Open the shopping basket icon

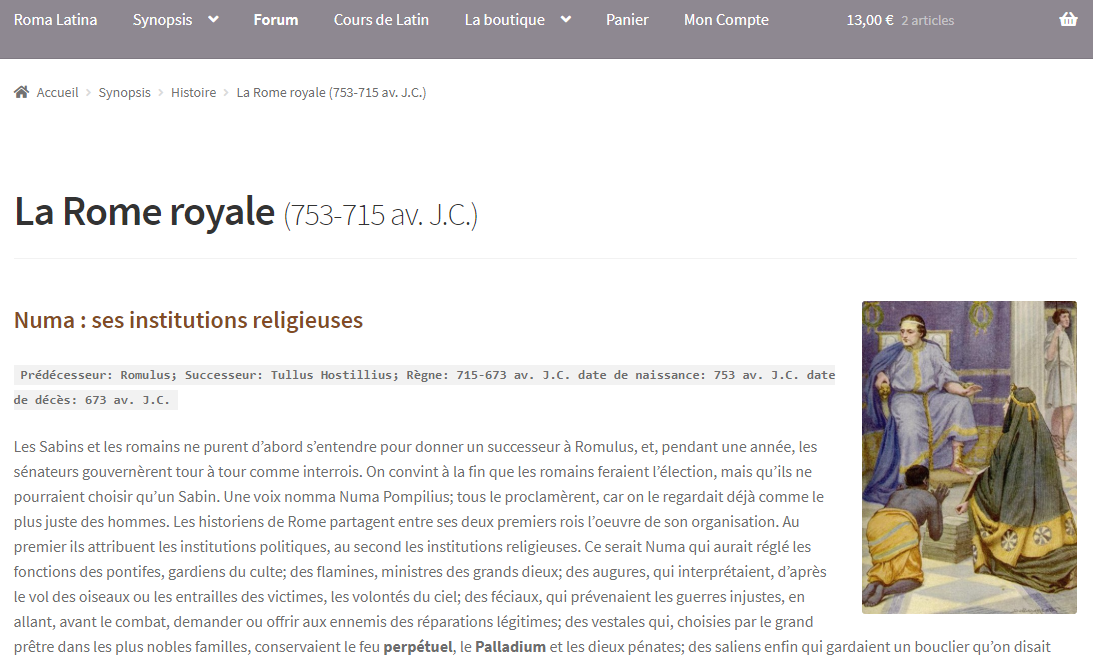click(x=1068, y=20)
